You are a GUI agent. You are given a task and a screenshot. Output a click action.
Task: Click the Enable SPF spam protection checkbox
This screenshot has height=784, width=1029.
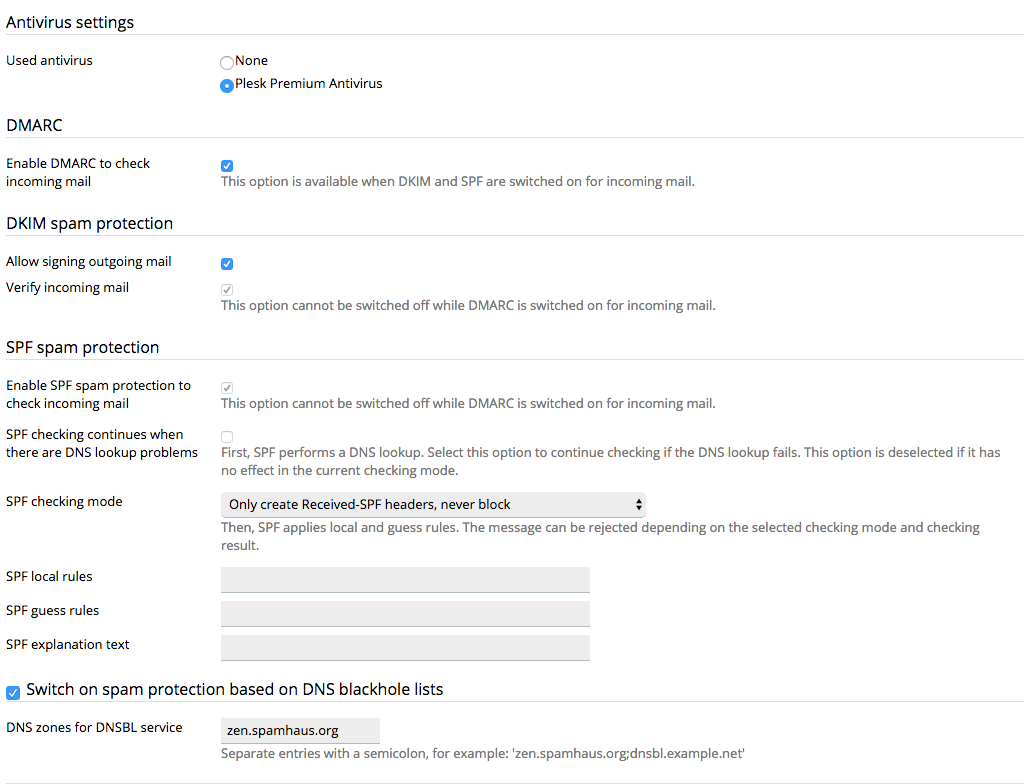click(226, 387)
